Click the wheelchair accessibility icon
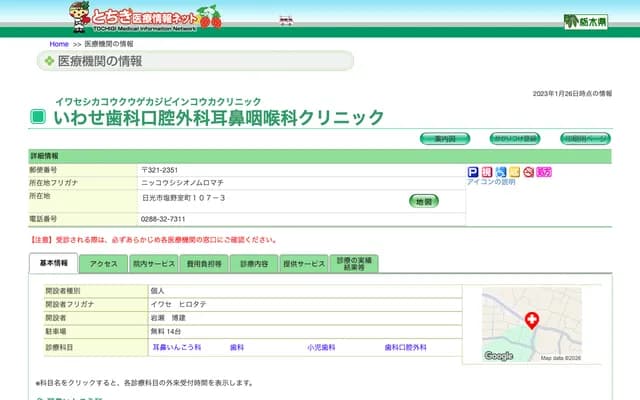This screenshot has width=640, height=400. point(501,172)
